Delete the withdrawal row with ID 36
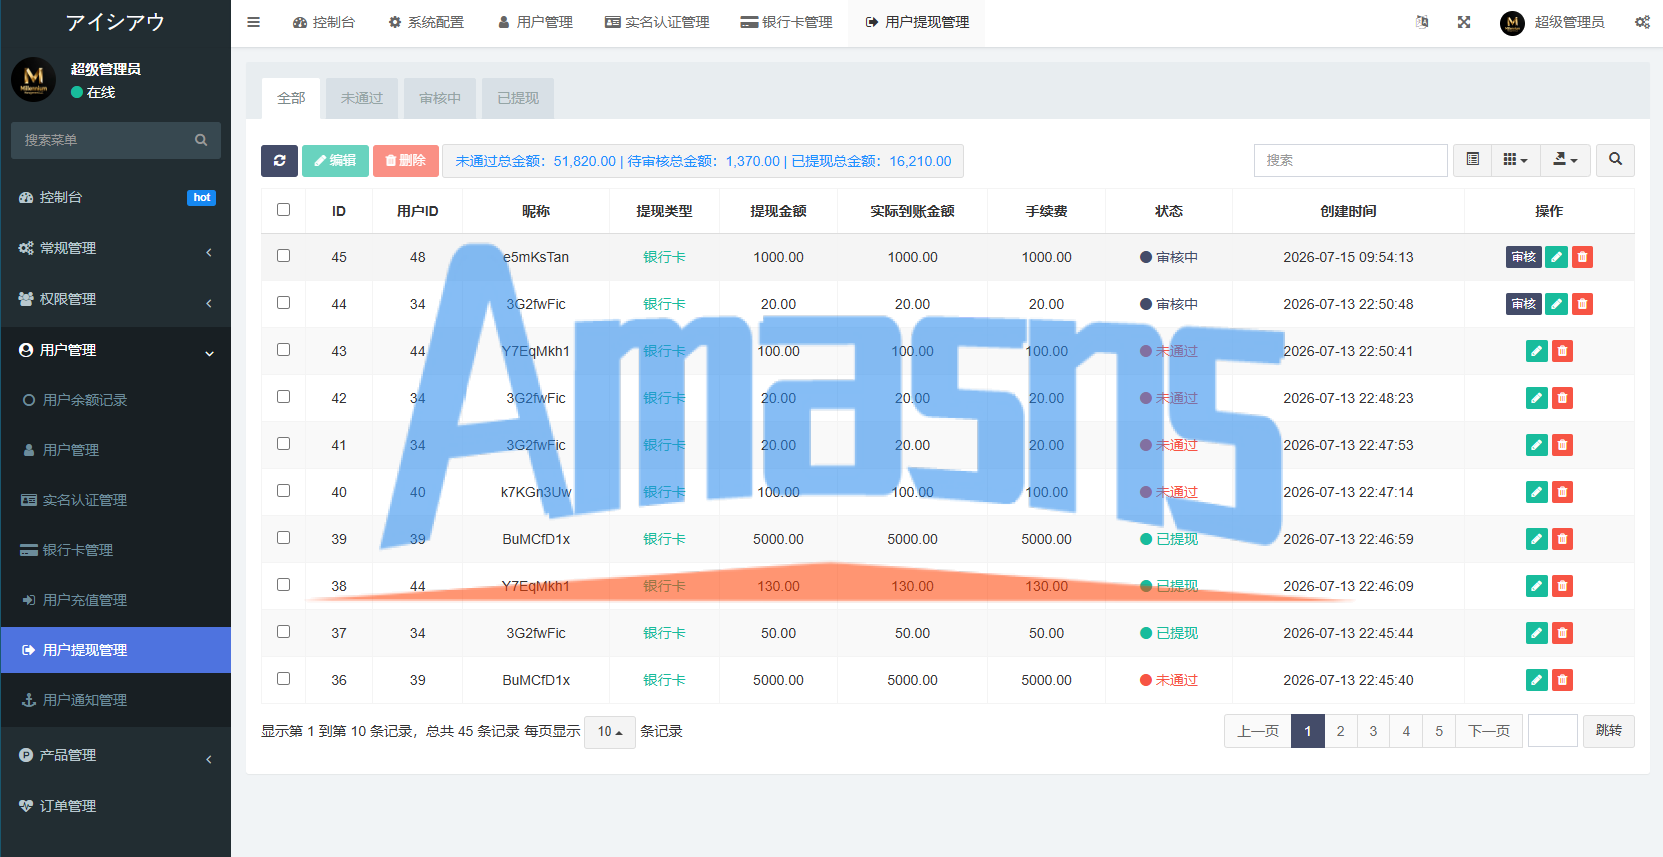 (x=1562, y=680)
